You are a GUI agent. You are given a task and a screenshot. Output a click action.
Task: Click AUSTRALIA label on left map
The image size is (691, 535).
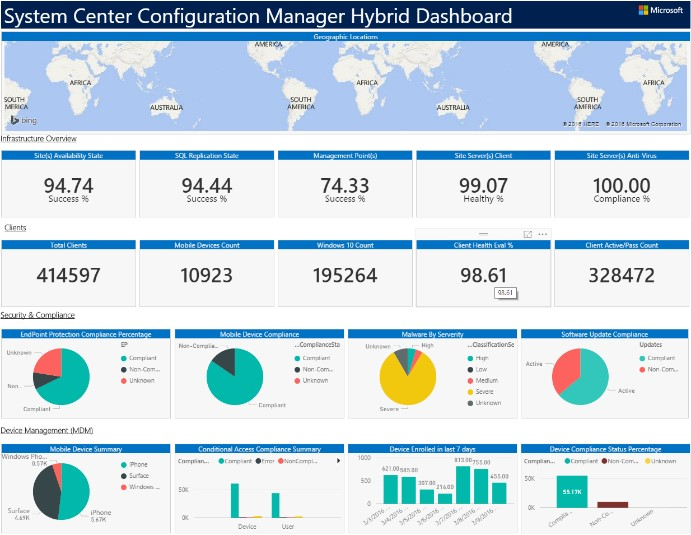pyautogui.click(x=166, y=107)
